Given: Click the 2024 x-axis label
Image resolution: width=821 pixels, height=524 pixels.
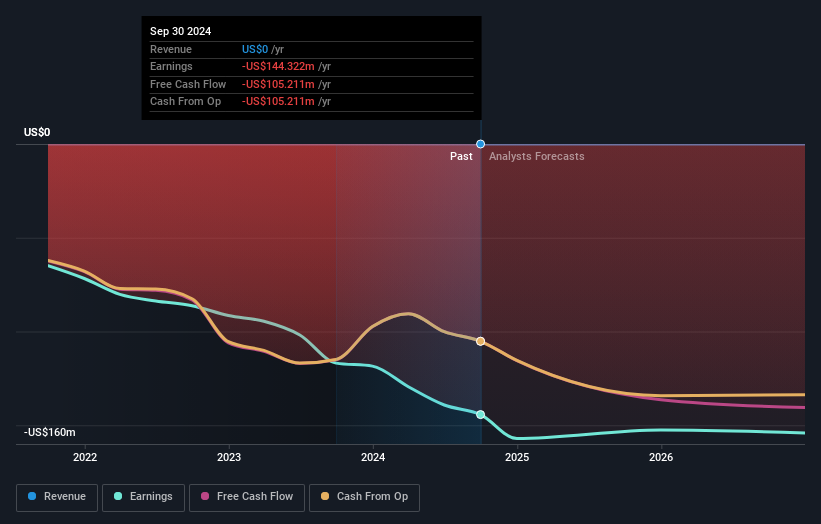Looking at the screenshot, I should [373, 457].
